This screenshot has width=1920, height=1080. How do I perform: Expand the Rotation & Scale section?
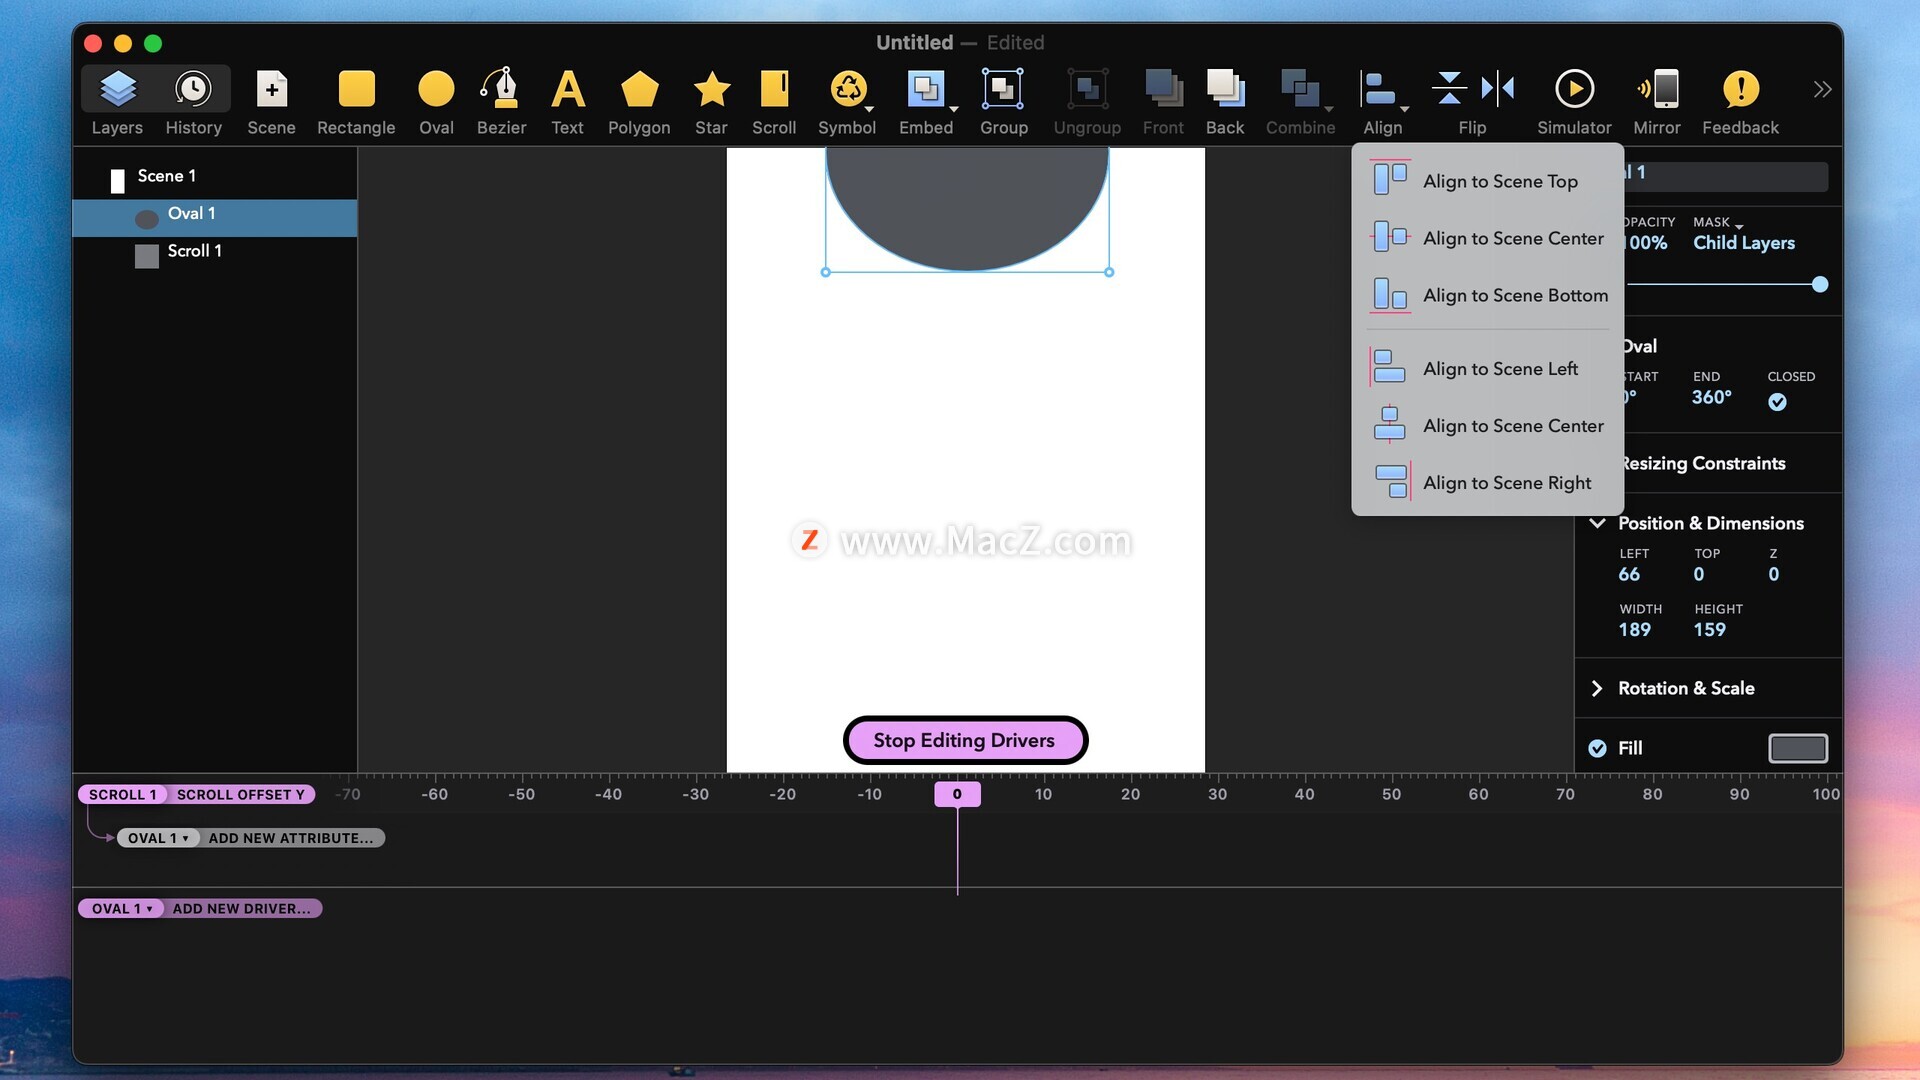click(1597, 688)
